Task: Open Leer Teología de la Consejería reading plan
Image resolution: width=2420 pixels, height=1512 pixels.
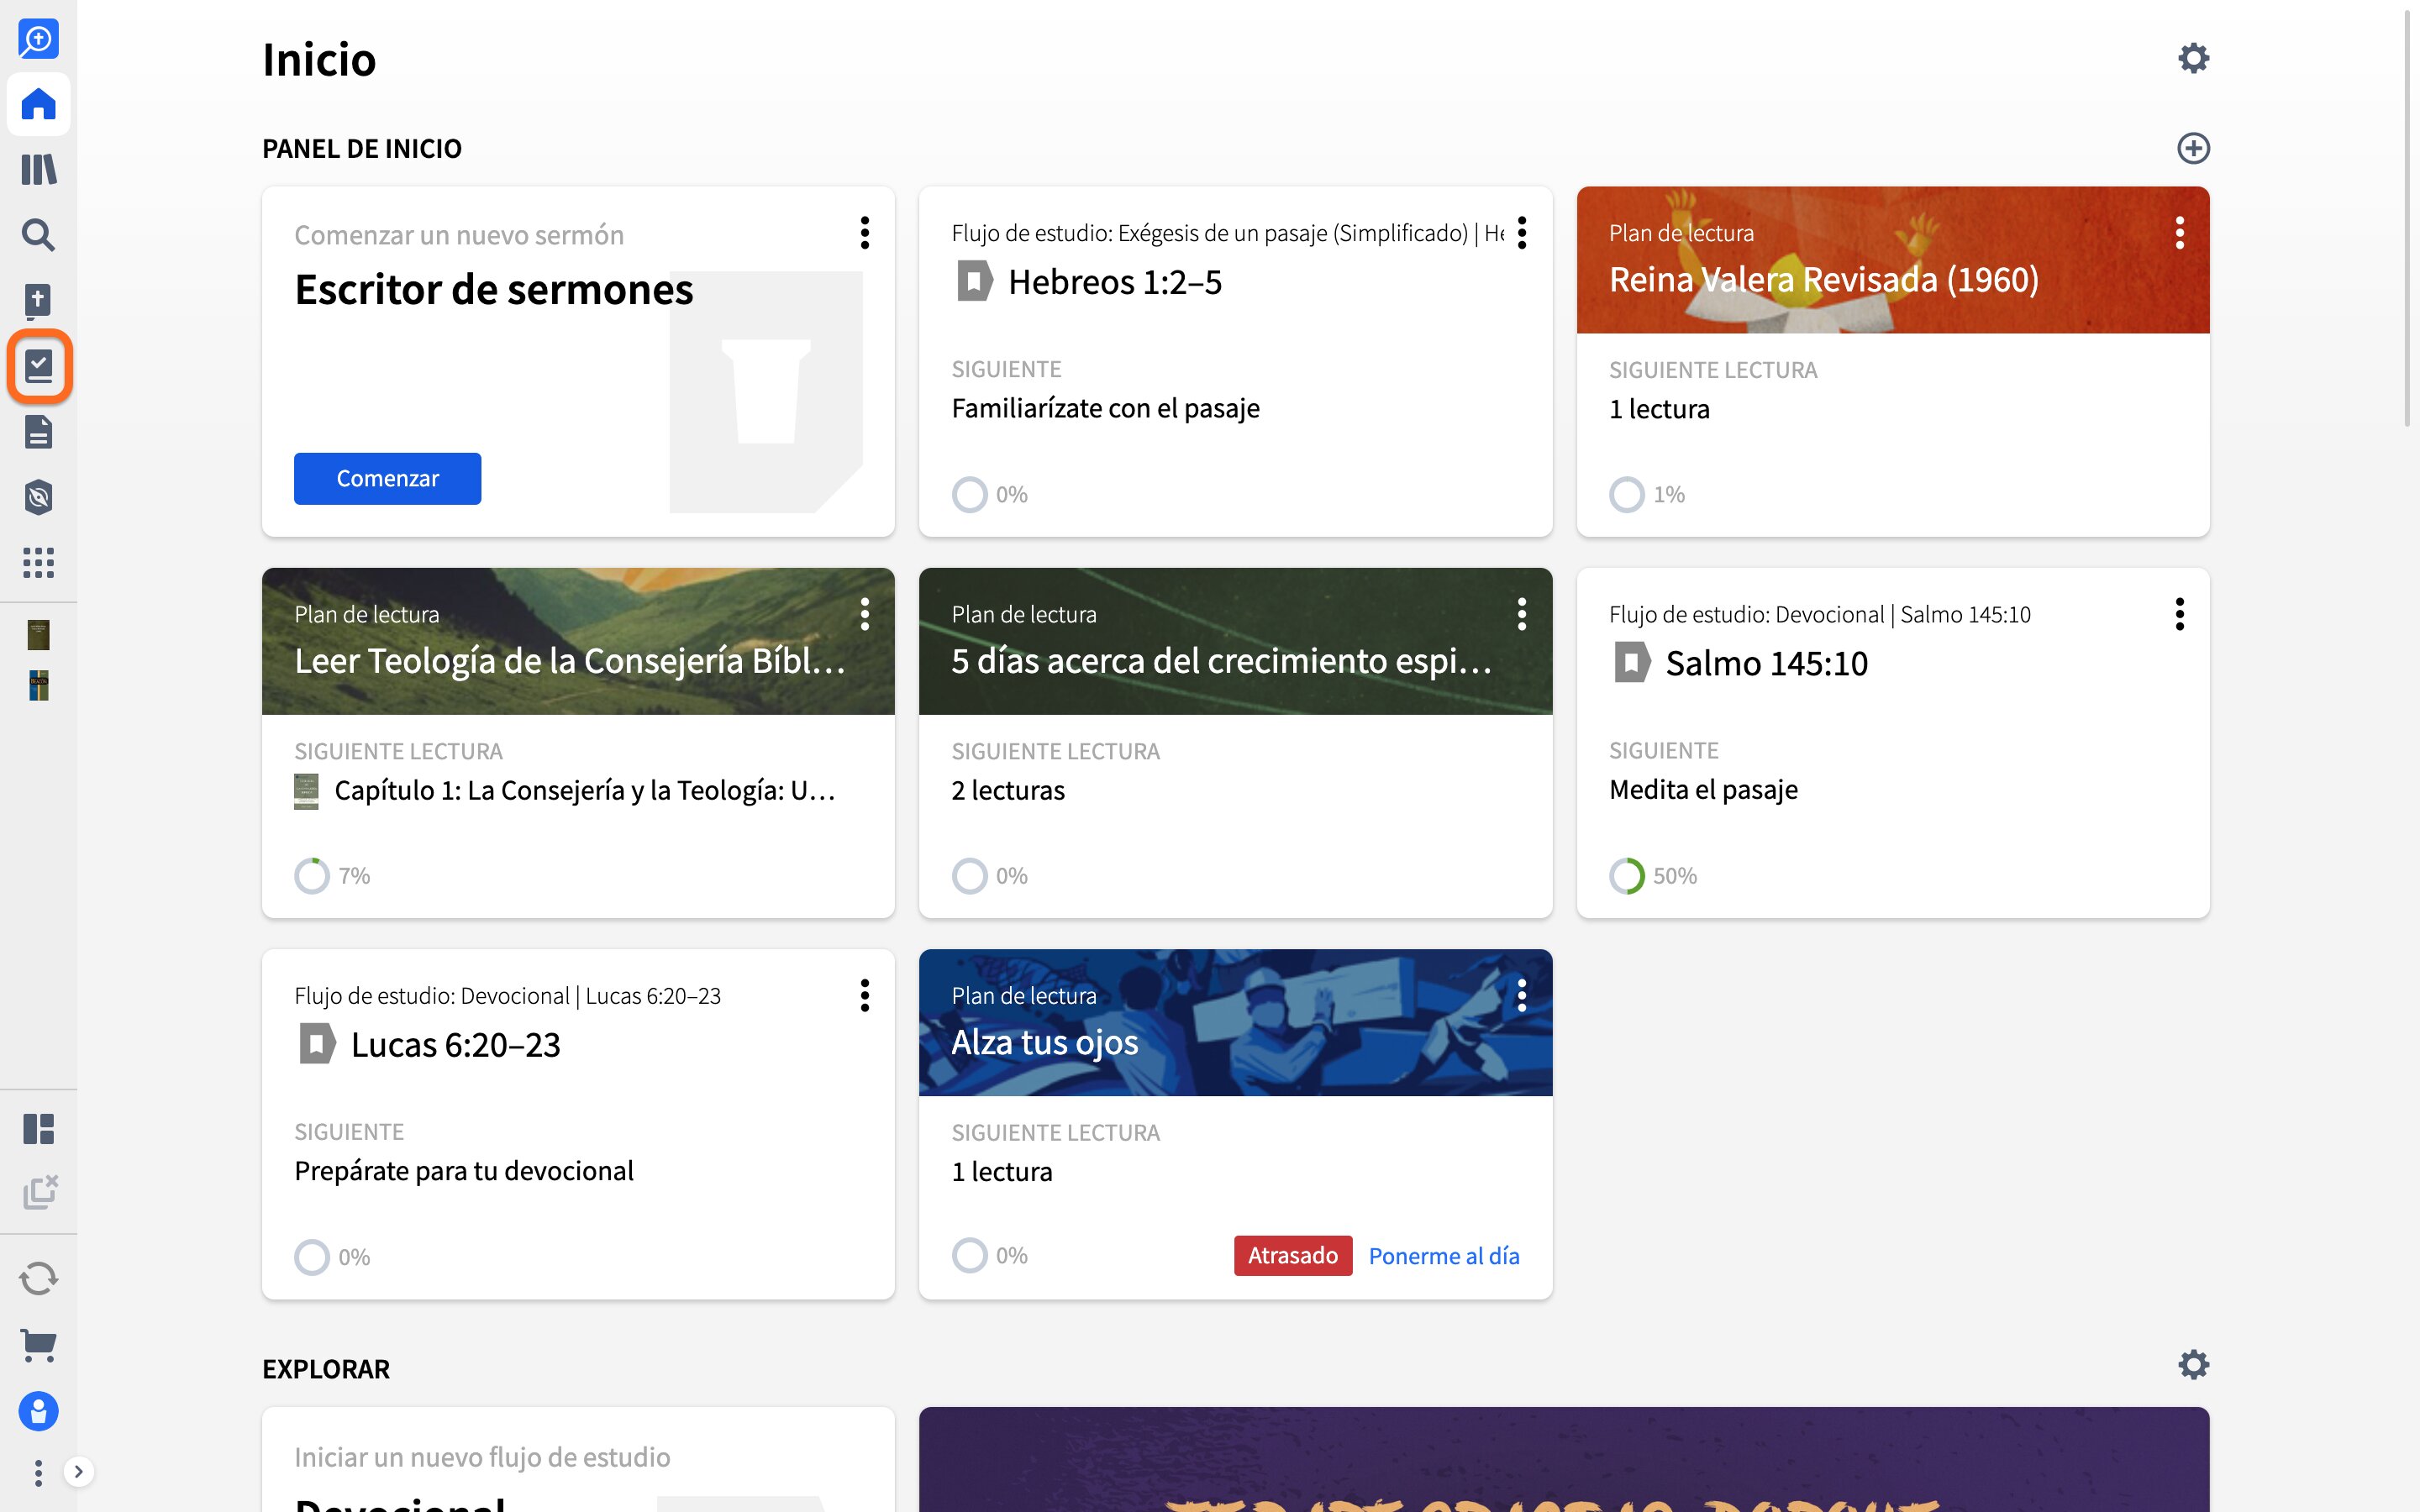Action: click(x=570, y=661)
